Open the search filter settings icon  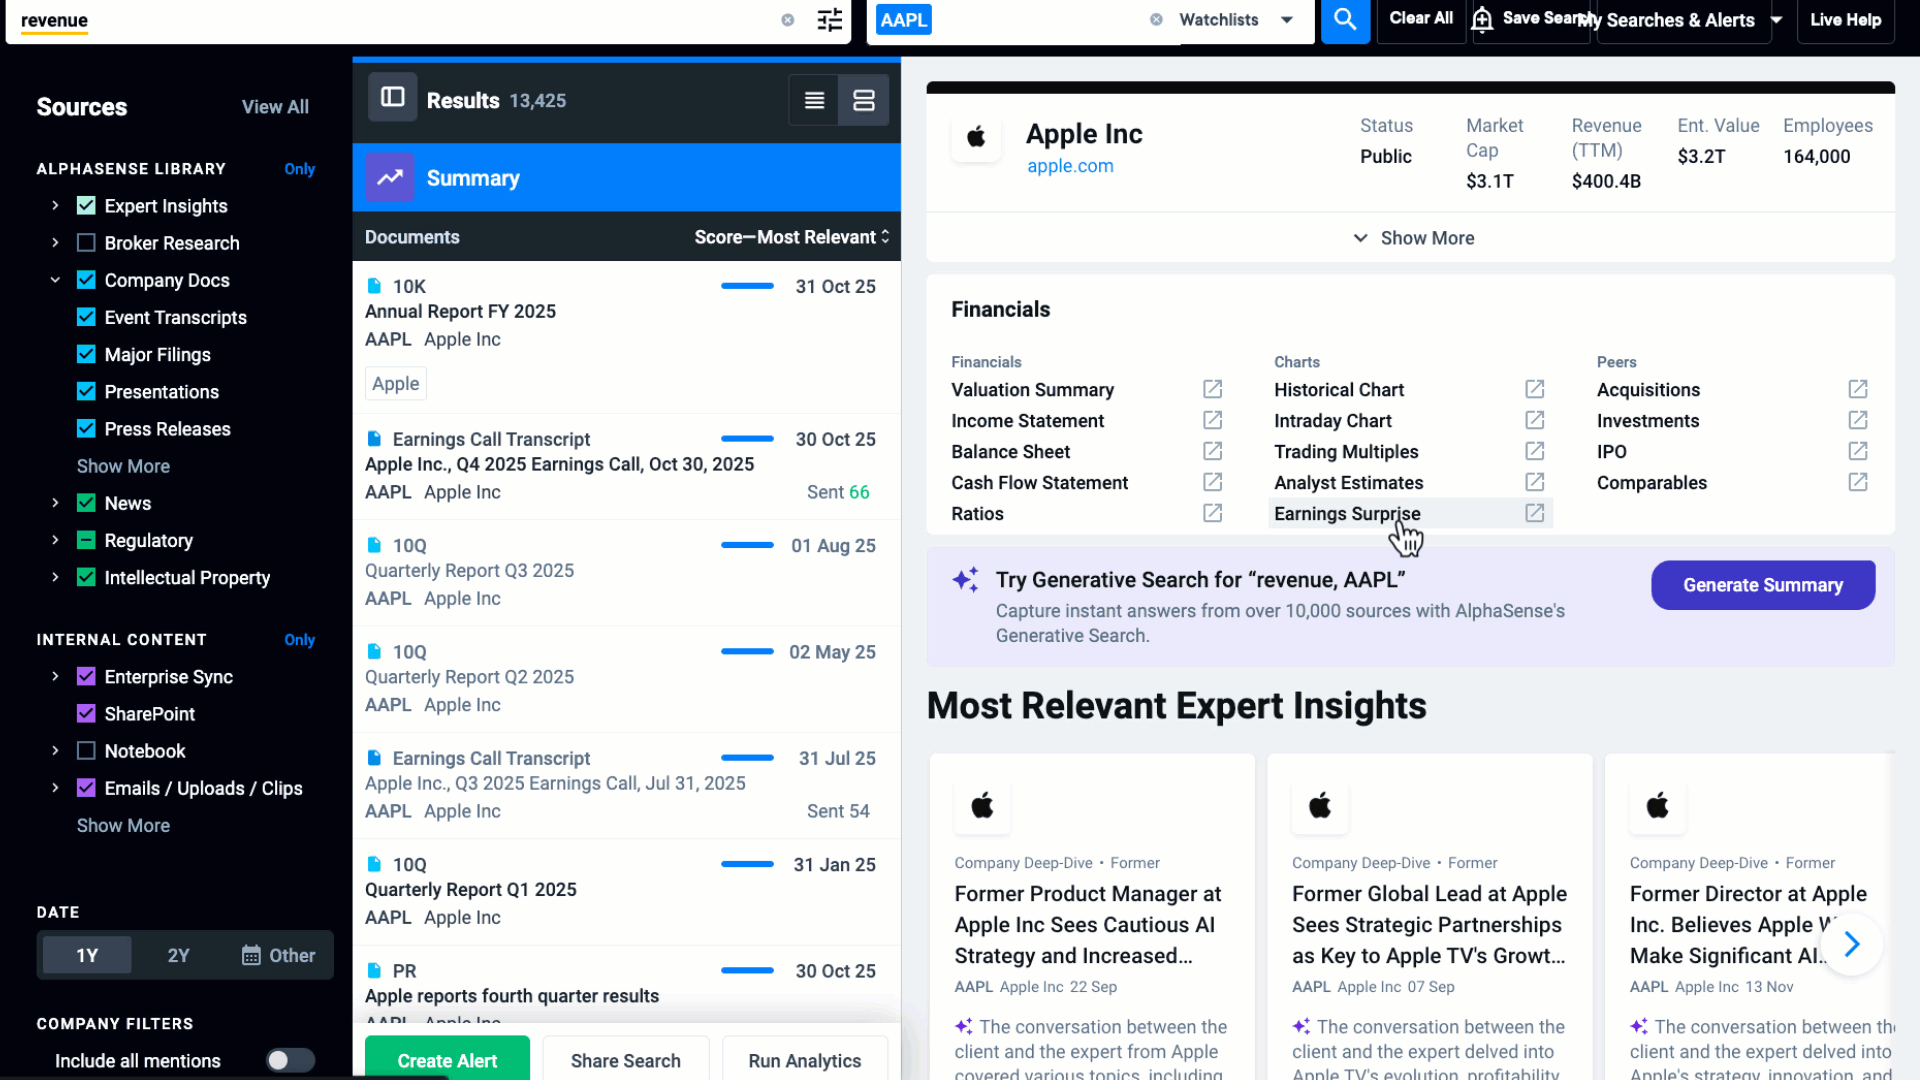point(829,20)
